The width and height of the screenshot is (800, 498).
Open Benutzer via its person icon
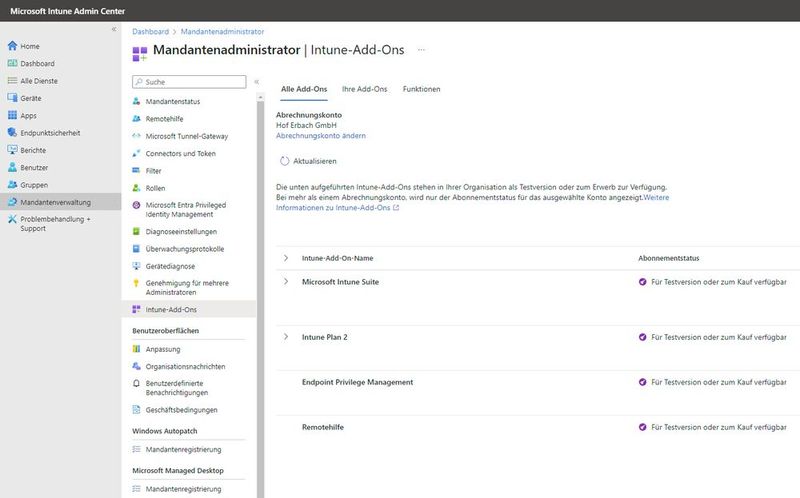(12, 167)
